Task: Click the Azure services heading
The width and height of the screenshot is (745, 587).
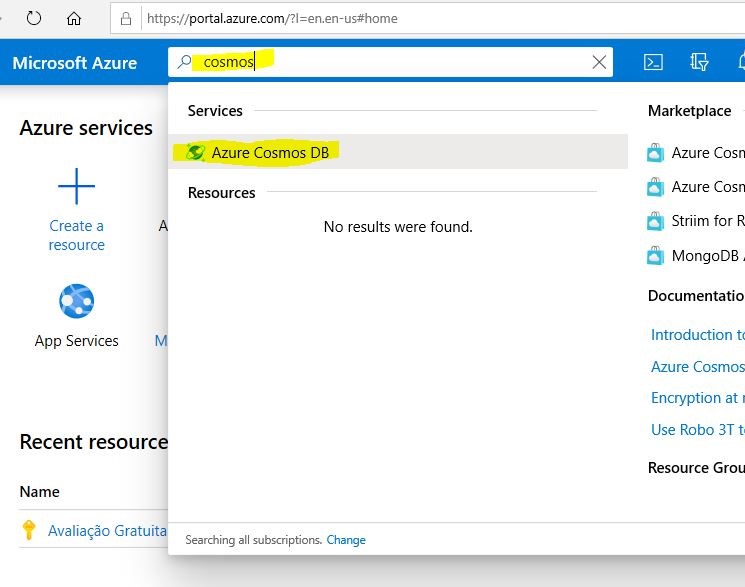Action: 86,128
